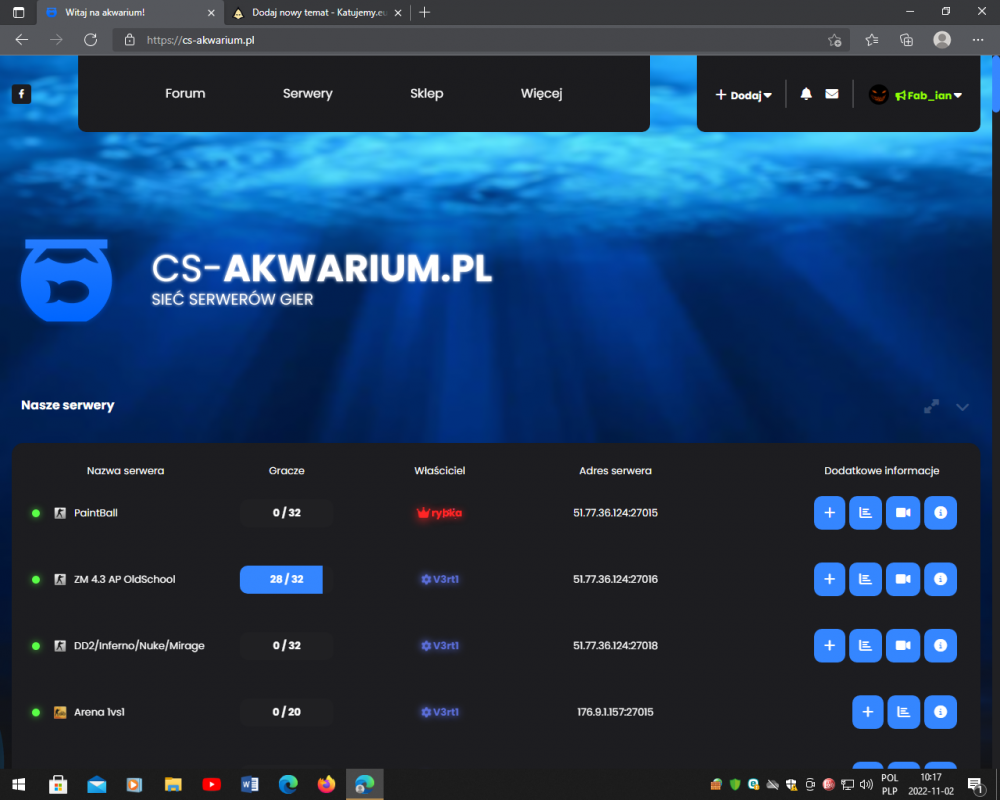This screenshot has width=1000, height=800.
Task: Open browser Collections icon
Action: click(x=906, y=40)
